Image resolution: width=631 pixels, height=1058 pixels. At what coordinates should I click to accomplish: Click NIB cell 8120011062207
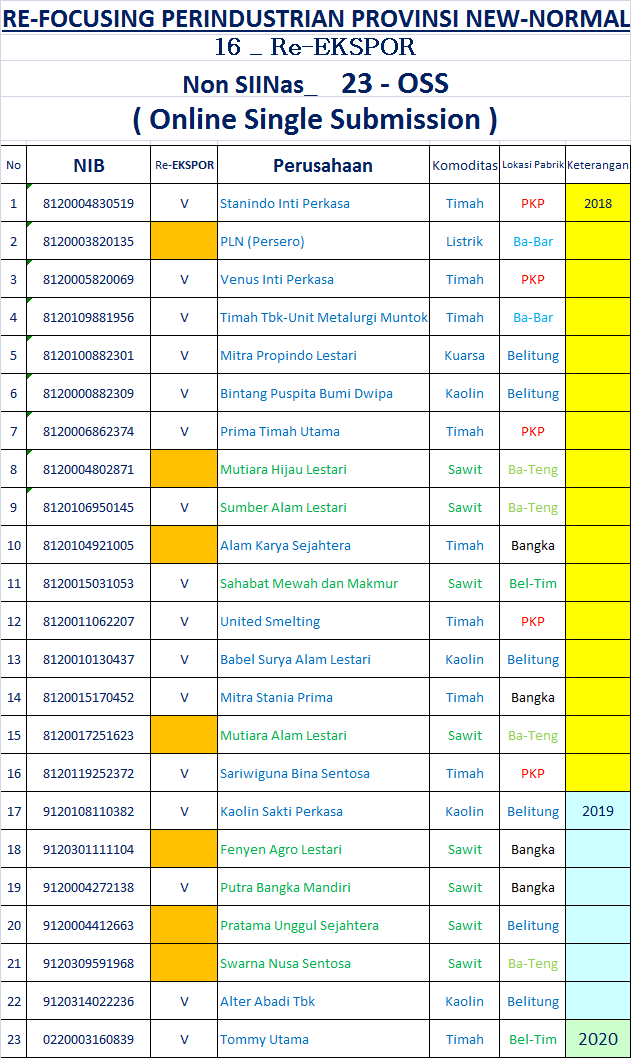coord(88,621)
